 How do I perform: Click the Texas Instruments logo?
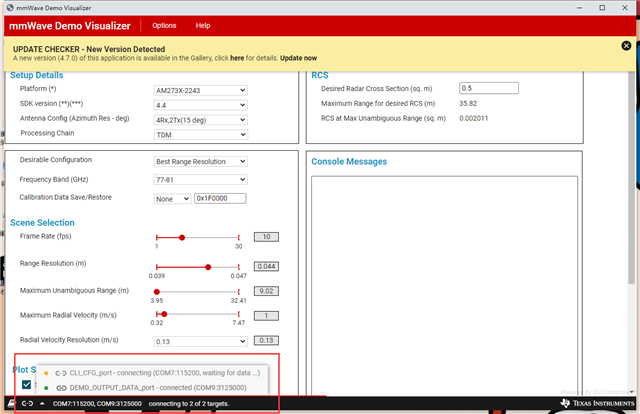point(599,403)
